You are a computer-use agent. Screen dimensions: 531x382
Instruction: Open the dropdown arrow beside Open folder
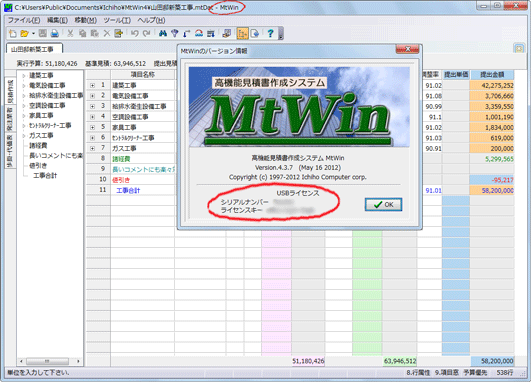33,34
